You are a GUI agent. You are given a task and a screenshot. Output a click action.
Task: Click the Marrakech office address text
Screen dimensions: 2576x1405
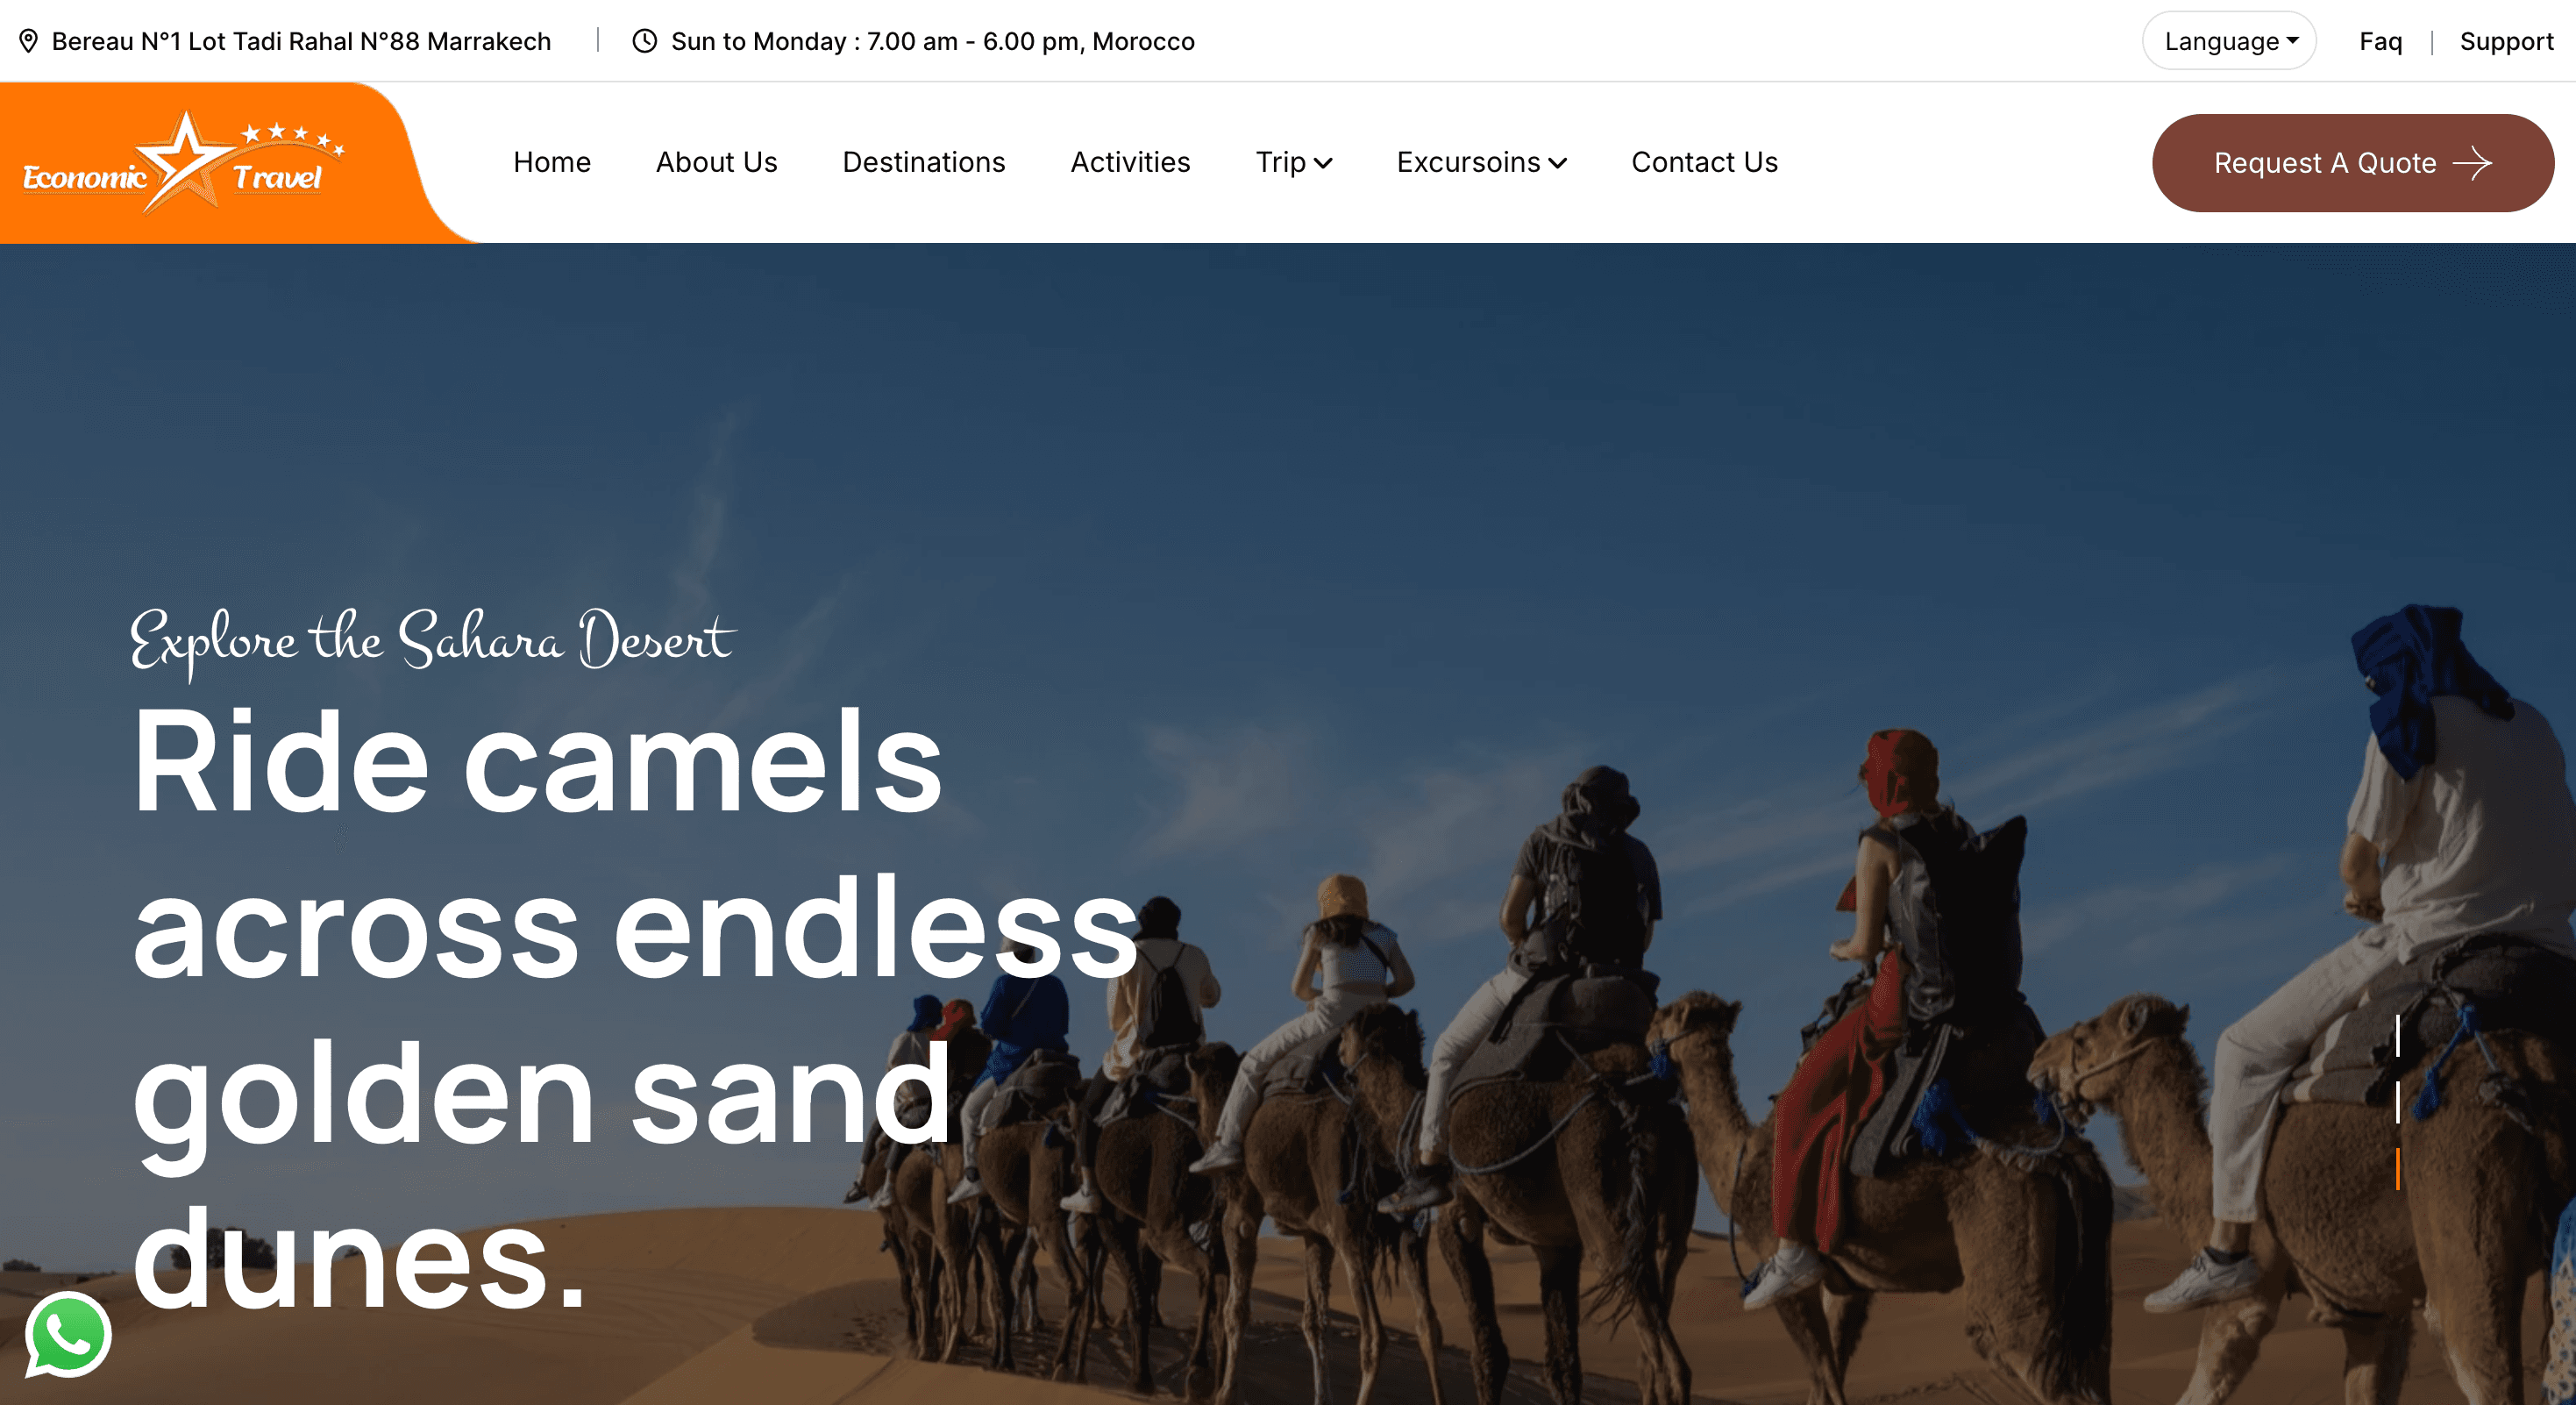(301, 41)
